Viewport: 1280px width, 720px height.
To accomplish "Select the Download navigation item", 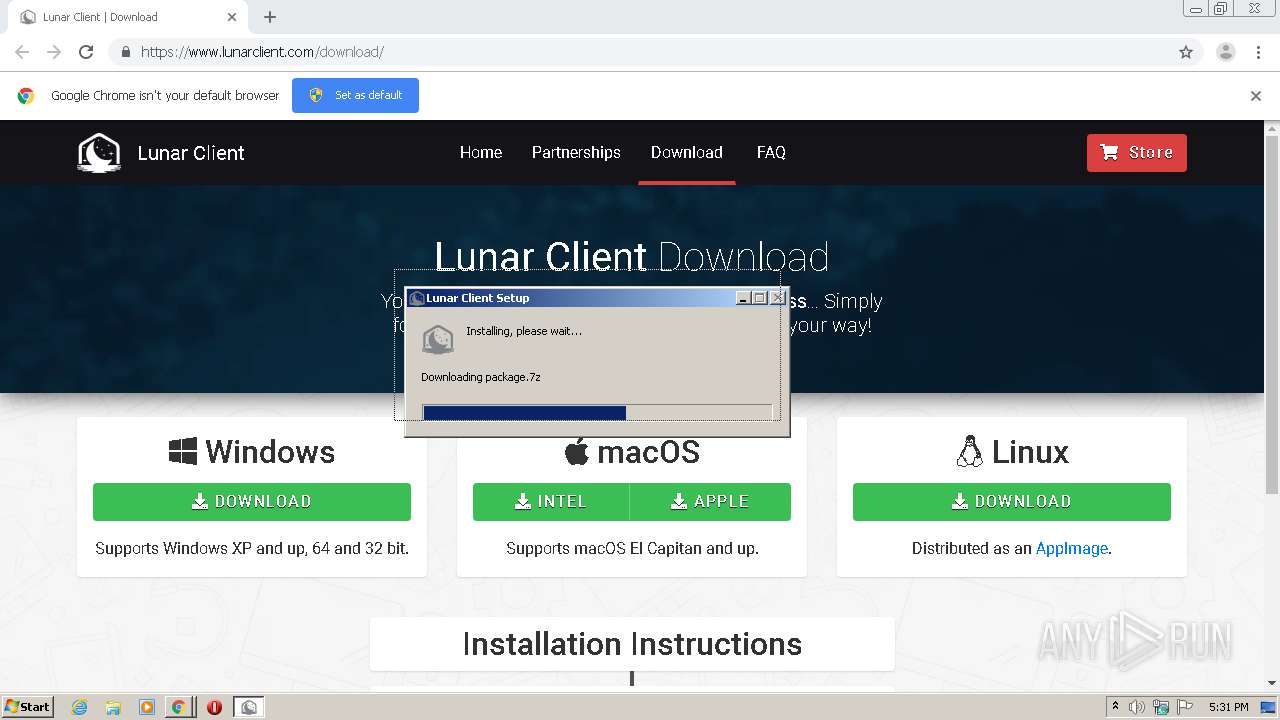I will coord(686,152).
